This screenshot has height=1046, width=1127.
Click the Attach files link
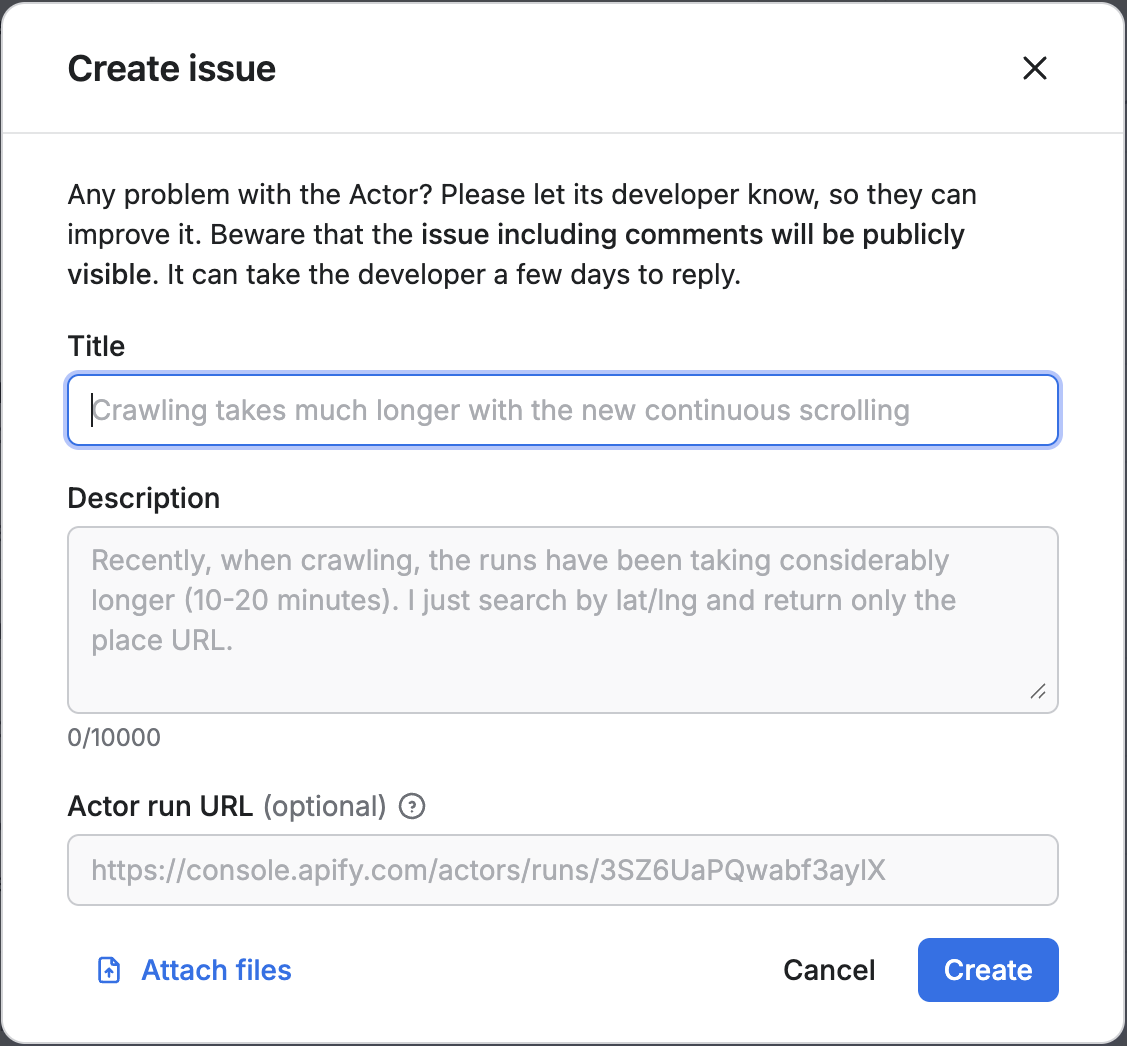[216, 969]
